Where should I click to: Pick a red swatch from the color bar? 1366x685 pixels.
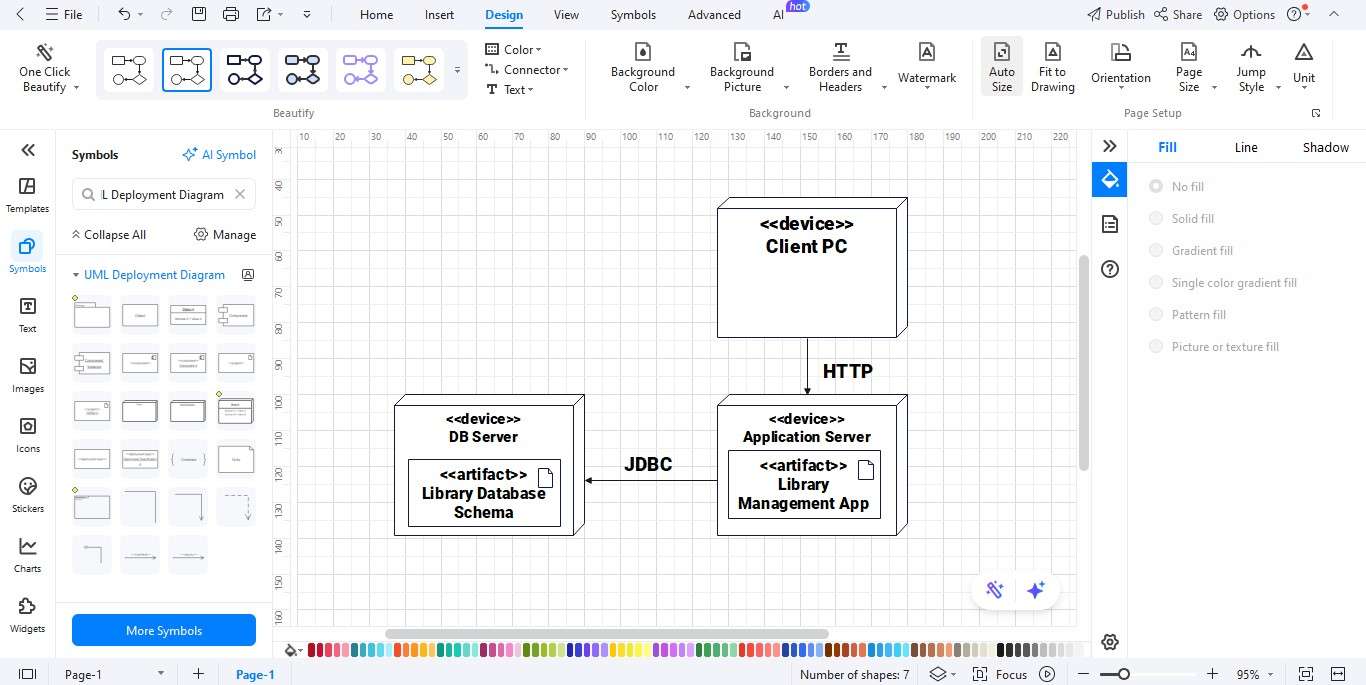pyautogui.click(x=313, y=649)
